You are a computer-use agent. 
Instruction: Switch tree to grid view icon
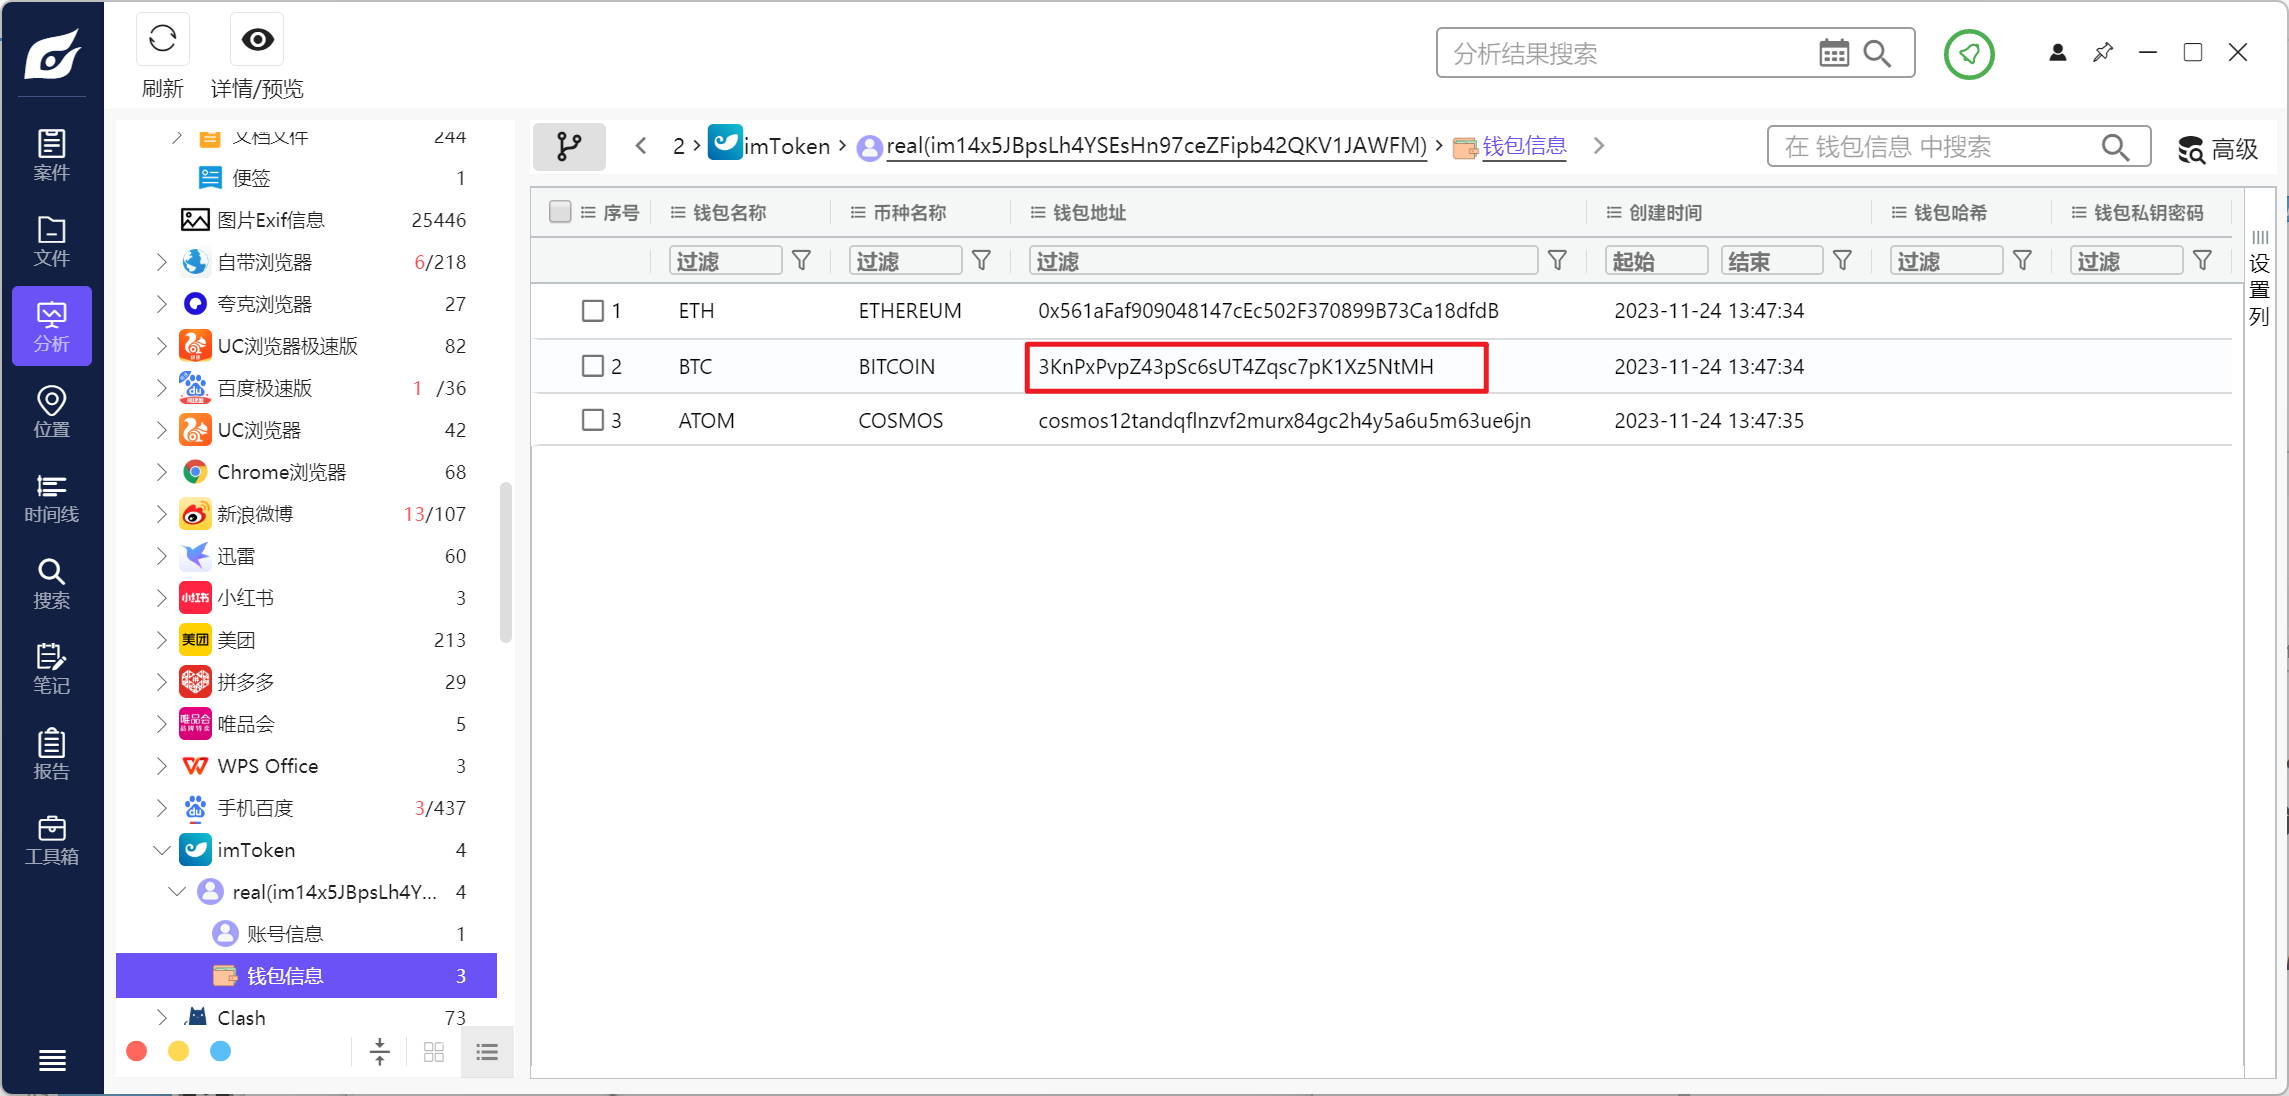point(434,1052)
